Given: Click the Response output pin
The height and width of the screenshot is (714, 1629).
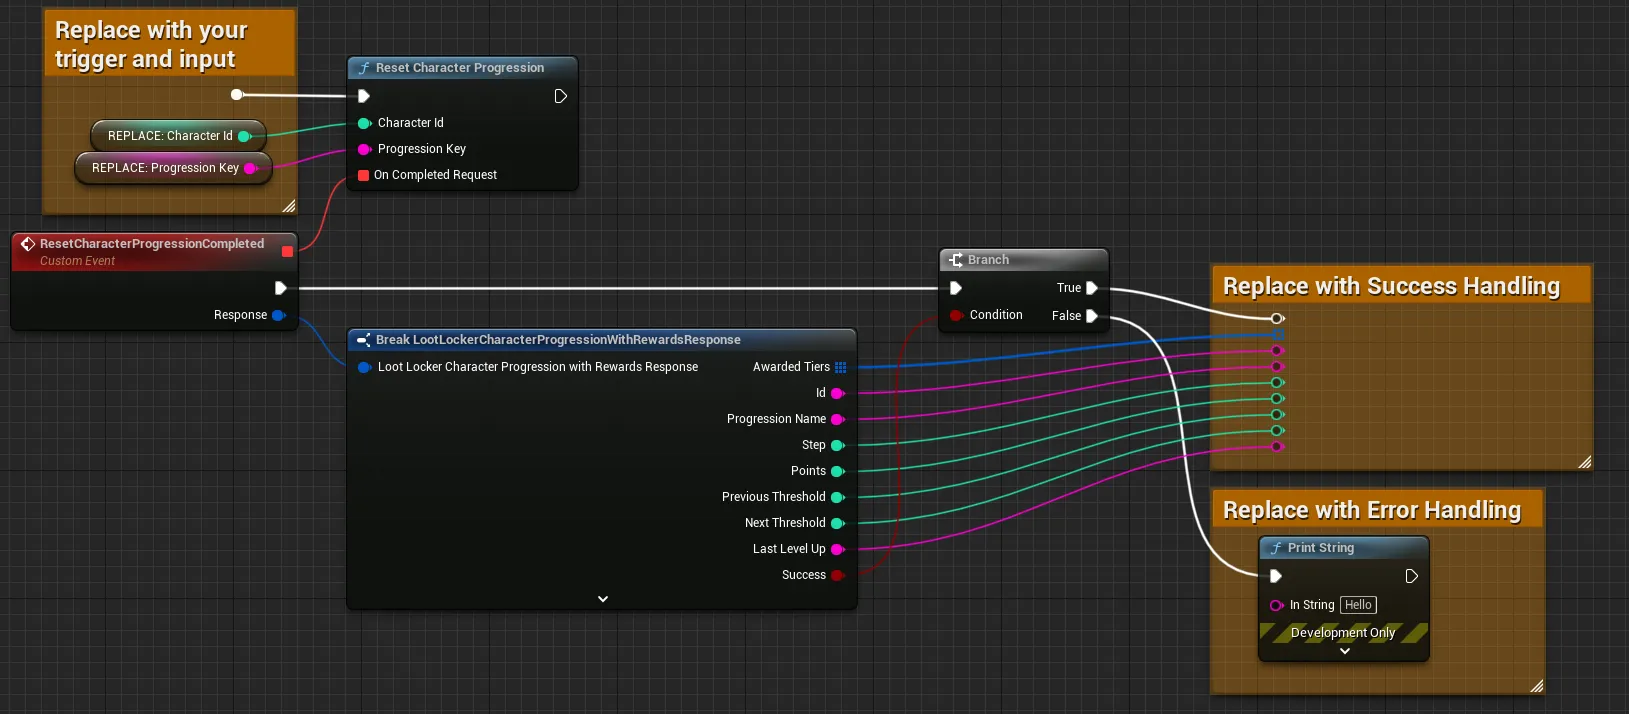Looking at the screenshot, I should click(x=278, y=315).
